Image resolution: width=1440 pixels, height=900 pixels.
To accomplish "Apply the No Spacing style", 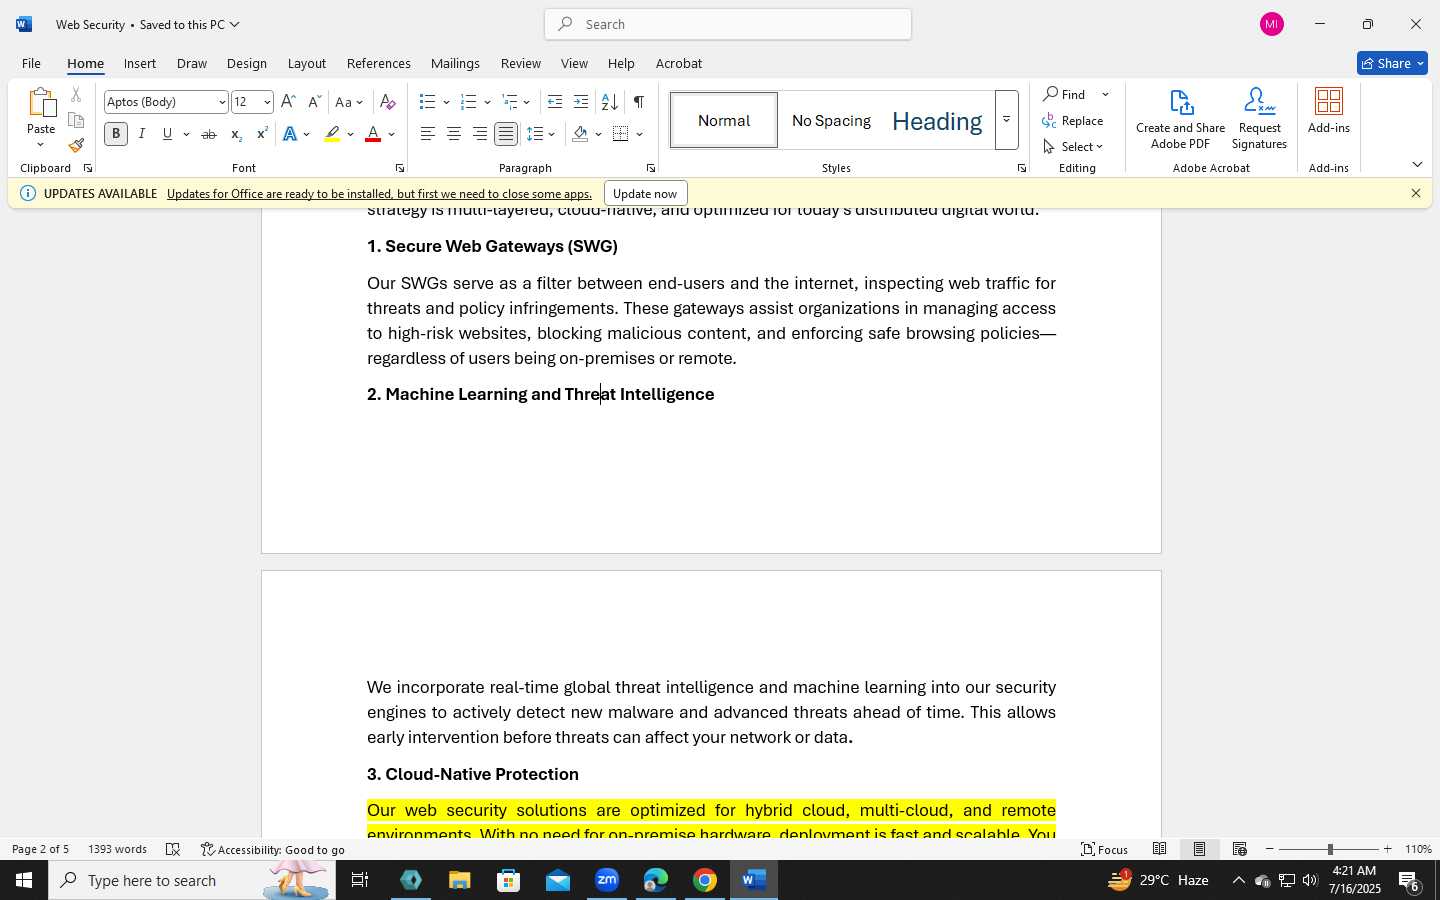I will coord(831,120).
